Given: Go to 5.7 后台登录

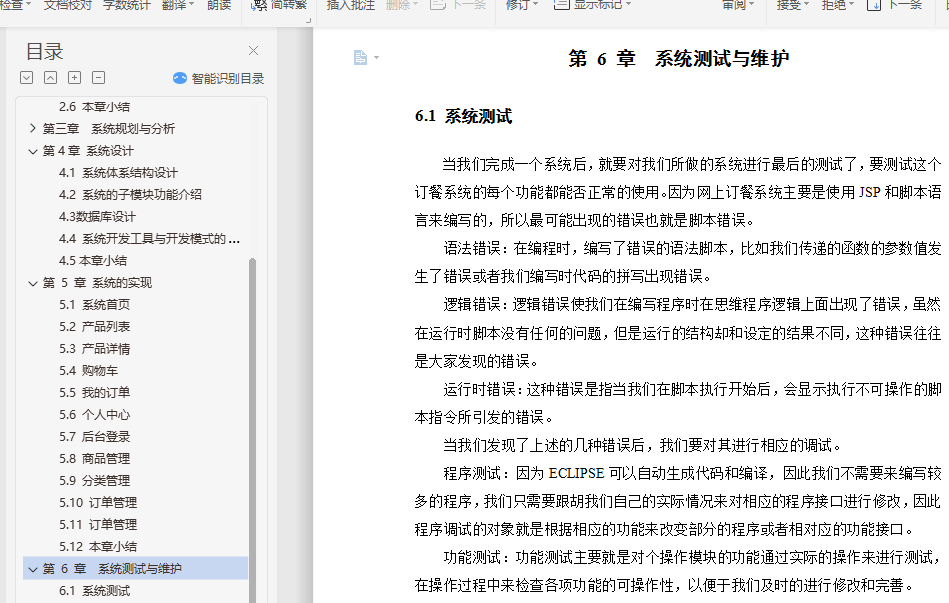Looking at the screenshot, I should [x=94, y=437].
